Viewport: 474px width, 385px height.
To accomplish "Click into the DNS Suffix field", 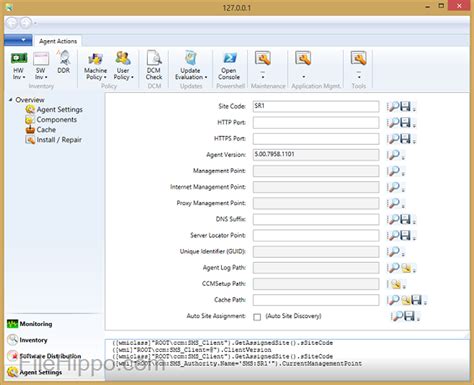I will [x=316, y=219].
